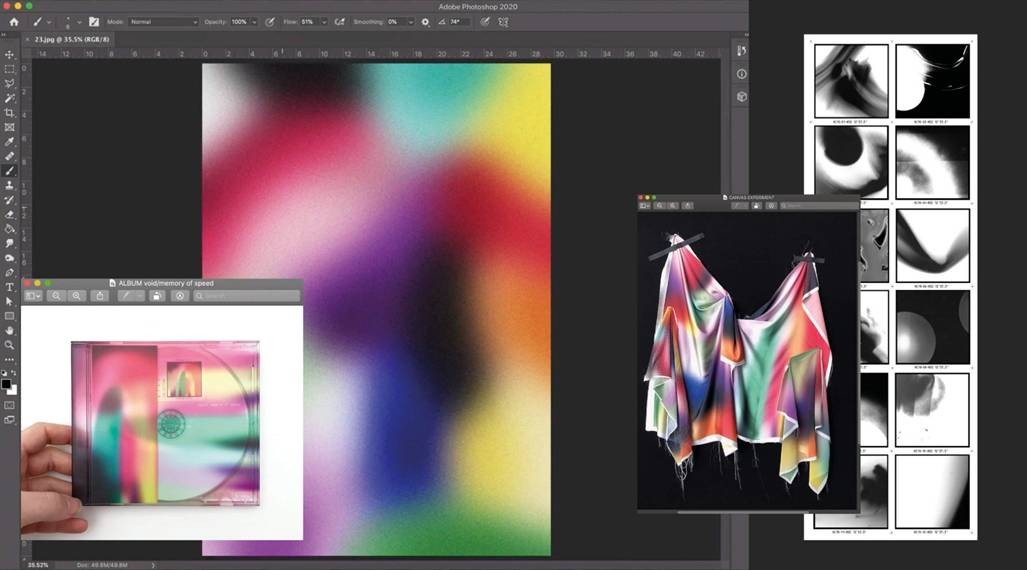Screen dimensions: 1027x570
Task: Toggle airbrush-style build-up next to Flow
Action: tap(340, 21)
